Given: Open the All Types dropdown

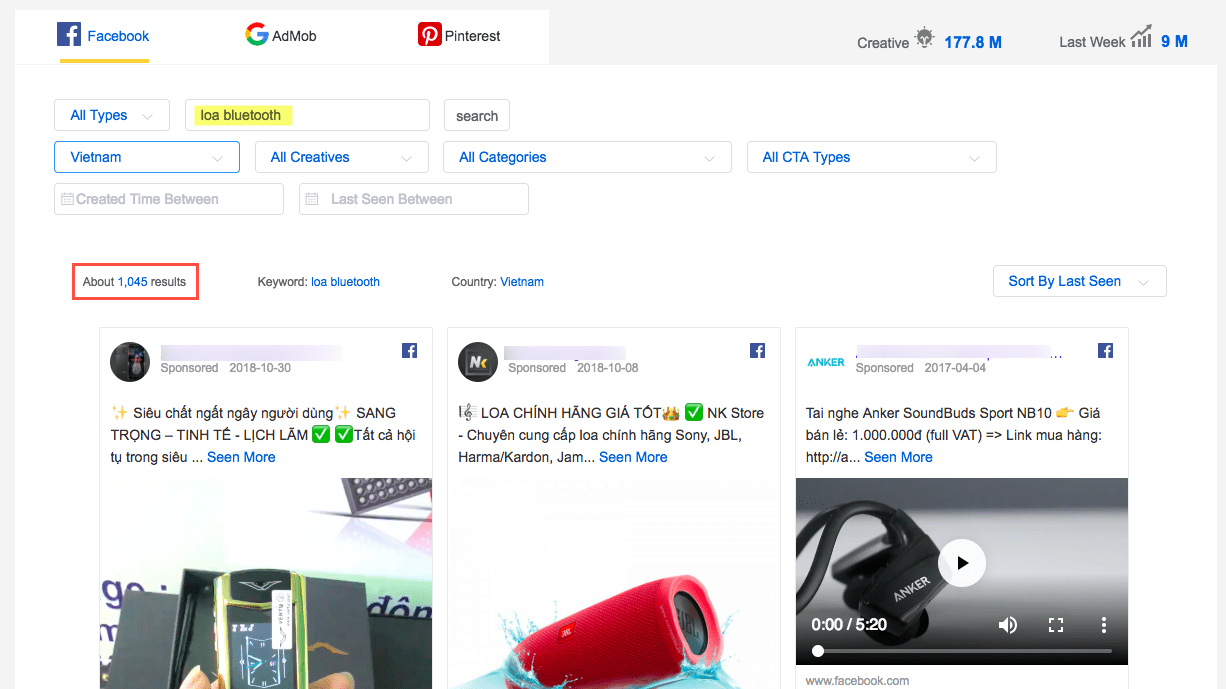Looking at the screenshot, I should [x=112, y=115].
